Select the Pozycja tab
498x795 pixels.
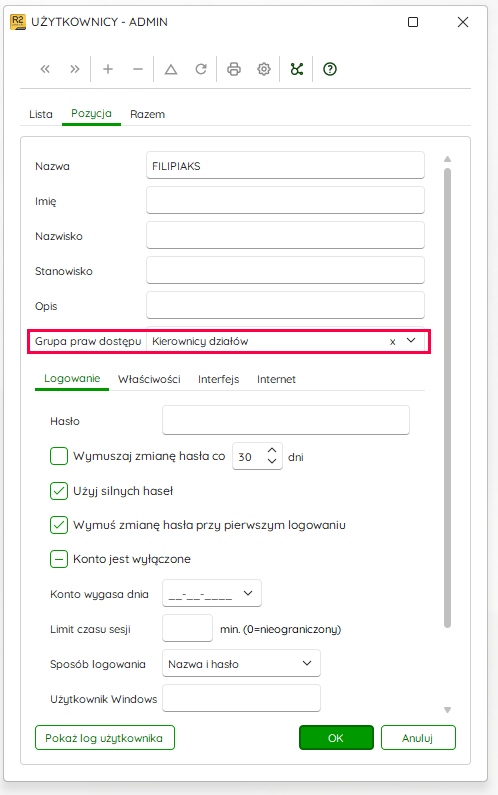[x=91, y=114]
